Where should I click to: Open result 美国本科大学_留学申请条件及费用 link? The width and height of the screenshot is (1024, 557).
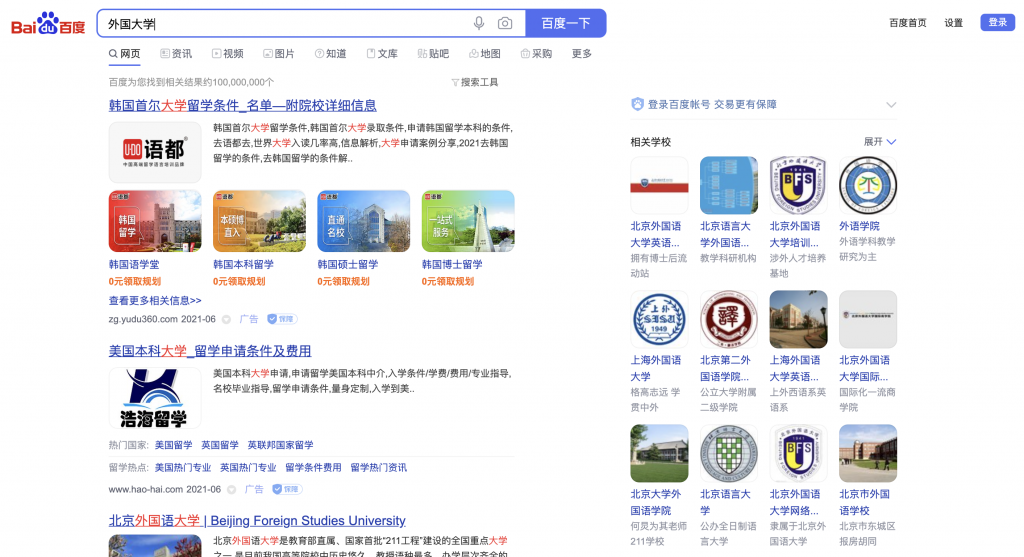pos(210,351)
